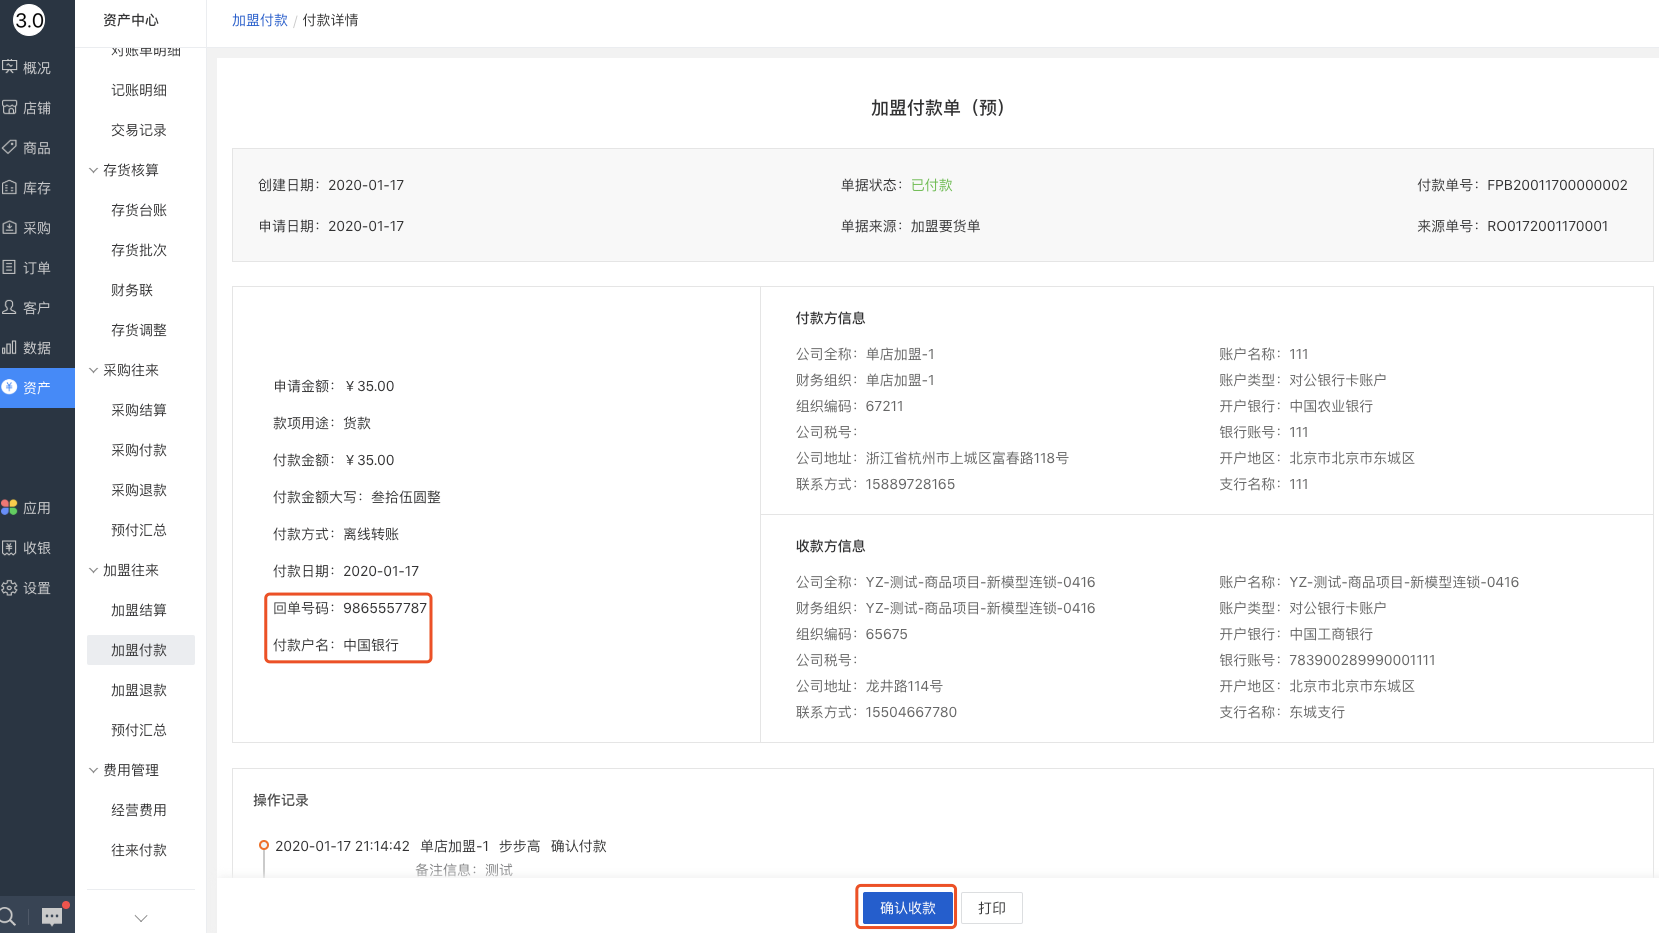Open 应用 apps colorful icon
Image resolution: width=1659 pixels, height=933 pixels.
pos(10,507)
